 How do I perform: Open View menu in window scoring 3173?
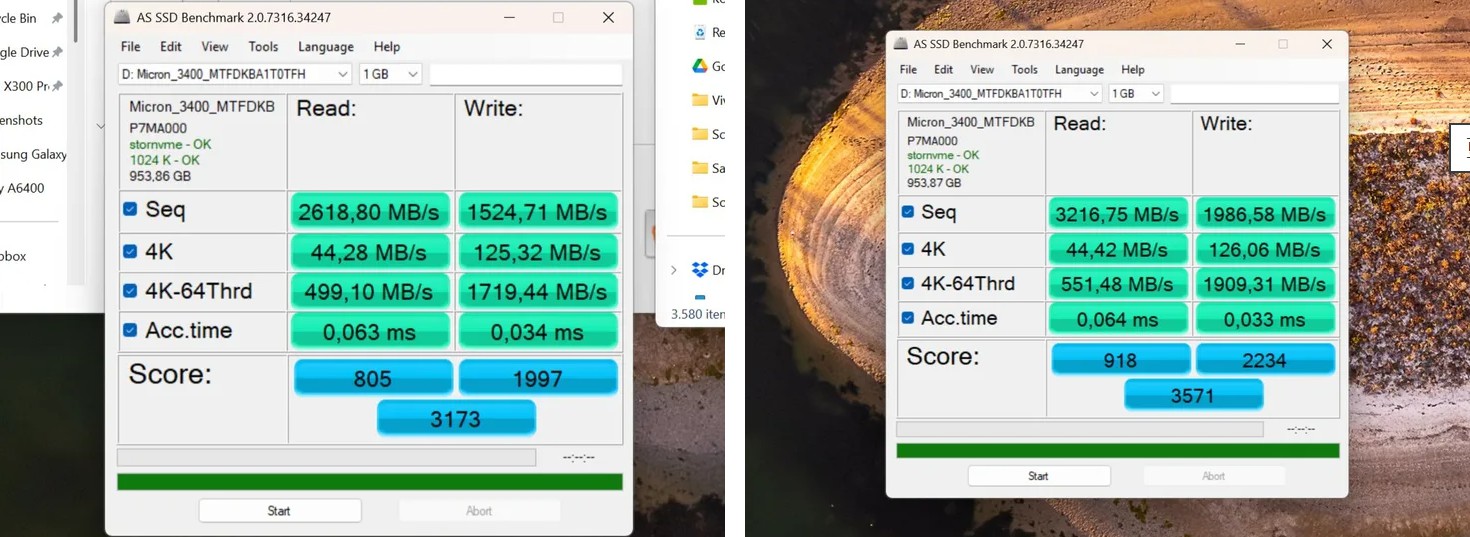pyautogui.click(x=215, y=46)
